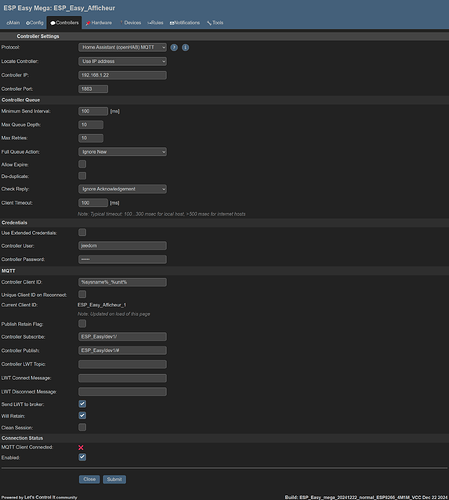
Task: Open the Devices tab
Action: [130, 23]
